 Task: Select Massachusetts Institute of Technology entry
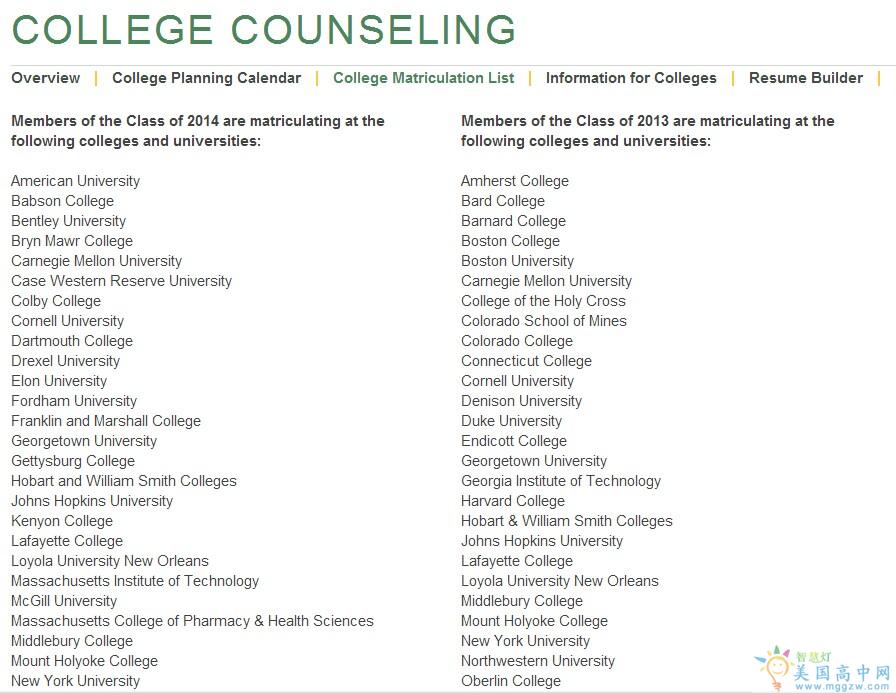[135, 581]
